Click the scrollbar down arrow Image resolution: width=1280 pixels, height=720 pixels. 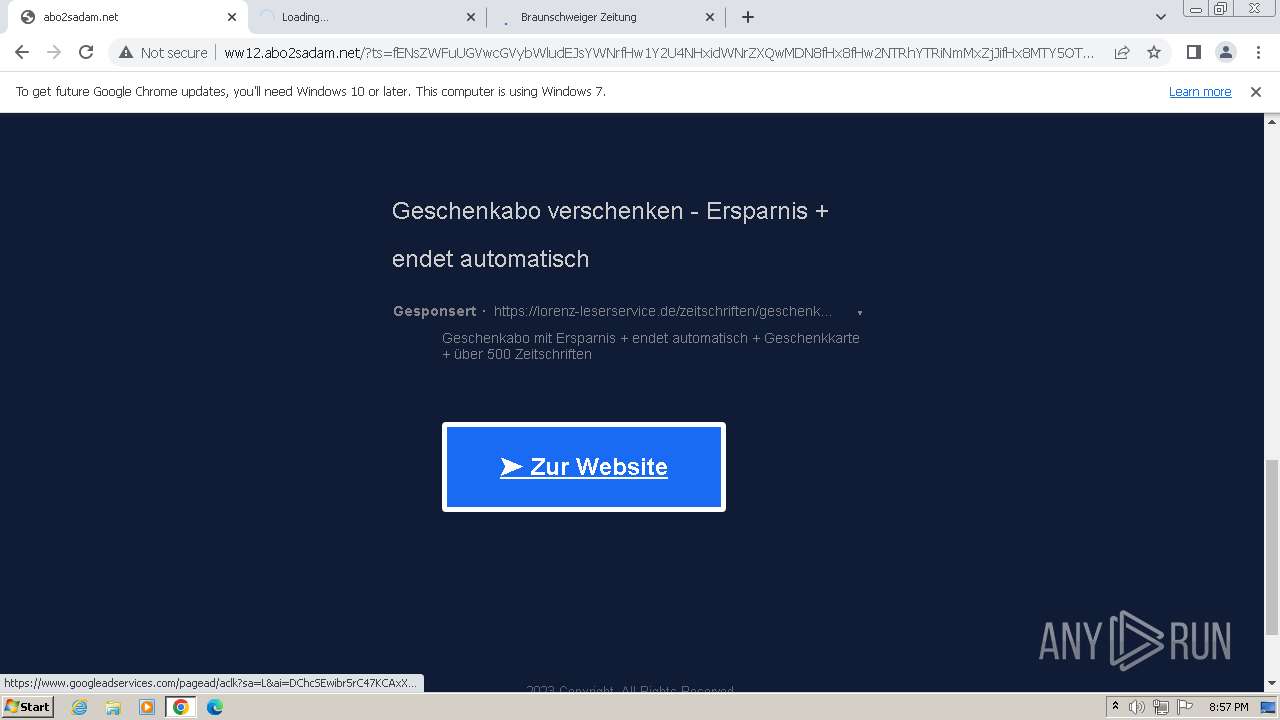[x=1272, y=684]
